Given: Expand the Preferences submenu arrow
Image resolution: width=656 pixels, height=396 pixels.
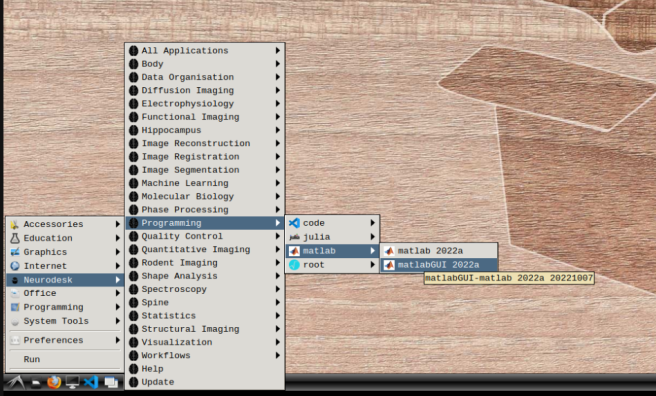Looking at the screenshot, I should pyautogui.click(x=118, y=340).
